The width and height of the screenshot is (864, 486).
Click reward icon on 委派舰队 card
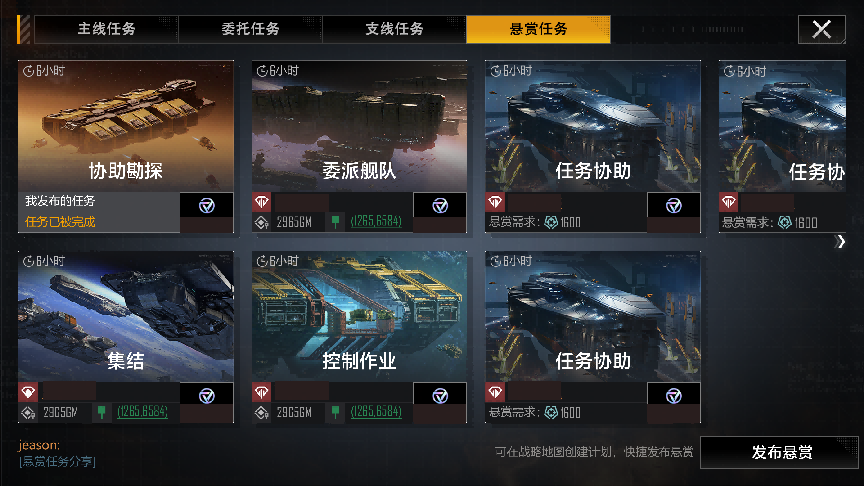pos(440,206)
